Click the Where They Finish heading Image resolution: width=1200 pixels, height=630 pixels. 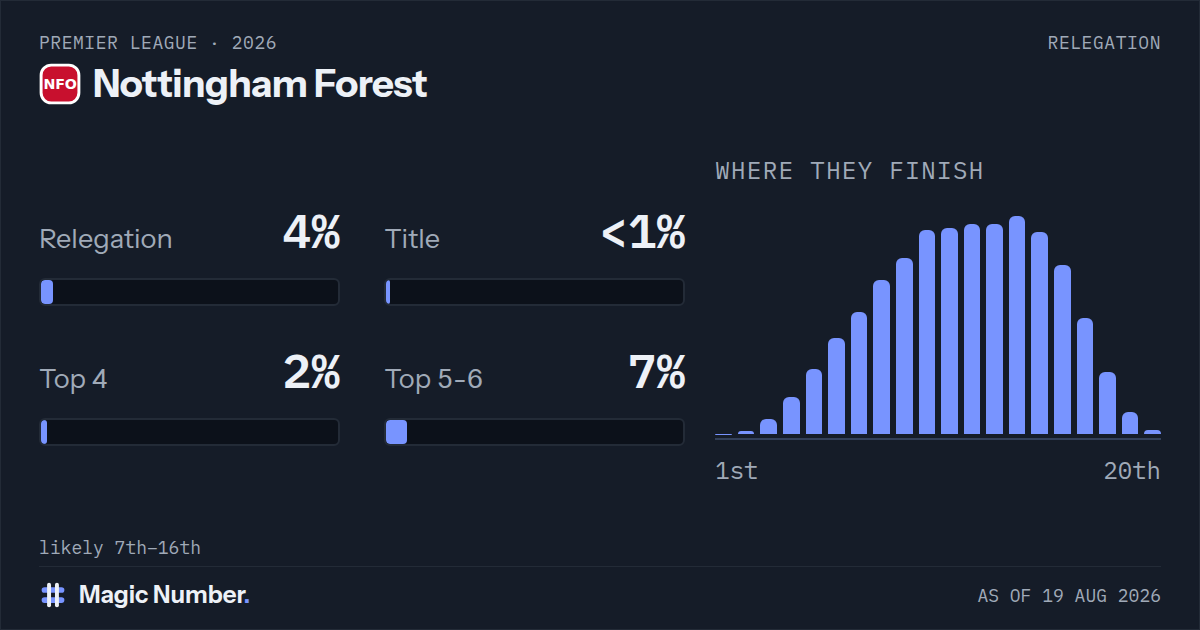click(x=850, y=171)
